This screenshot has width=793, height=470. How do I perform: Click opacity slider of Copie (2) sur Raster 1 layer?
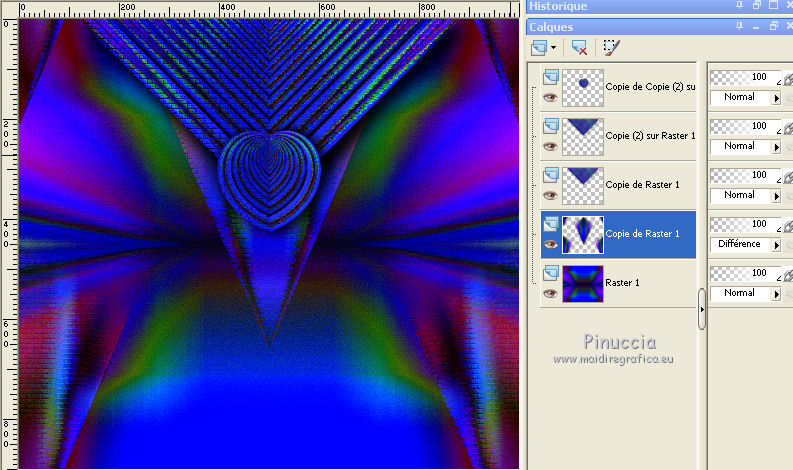[x=745, y=126]
